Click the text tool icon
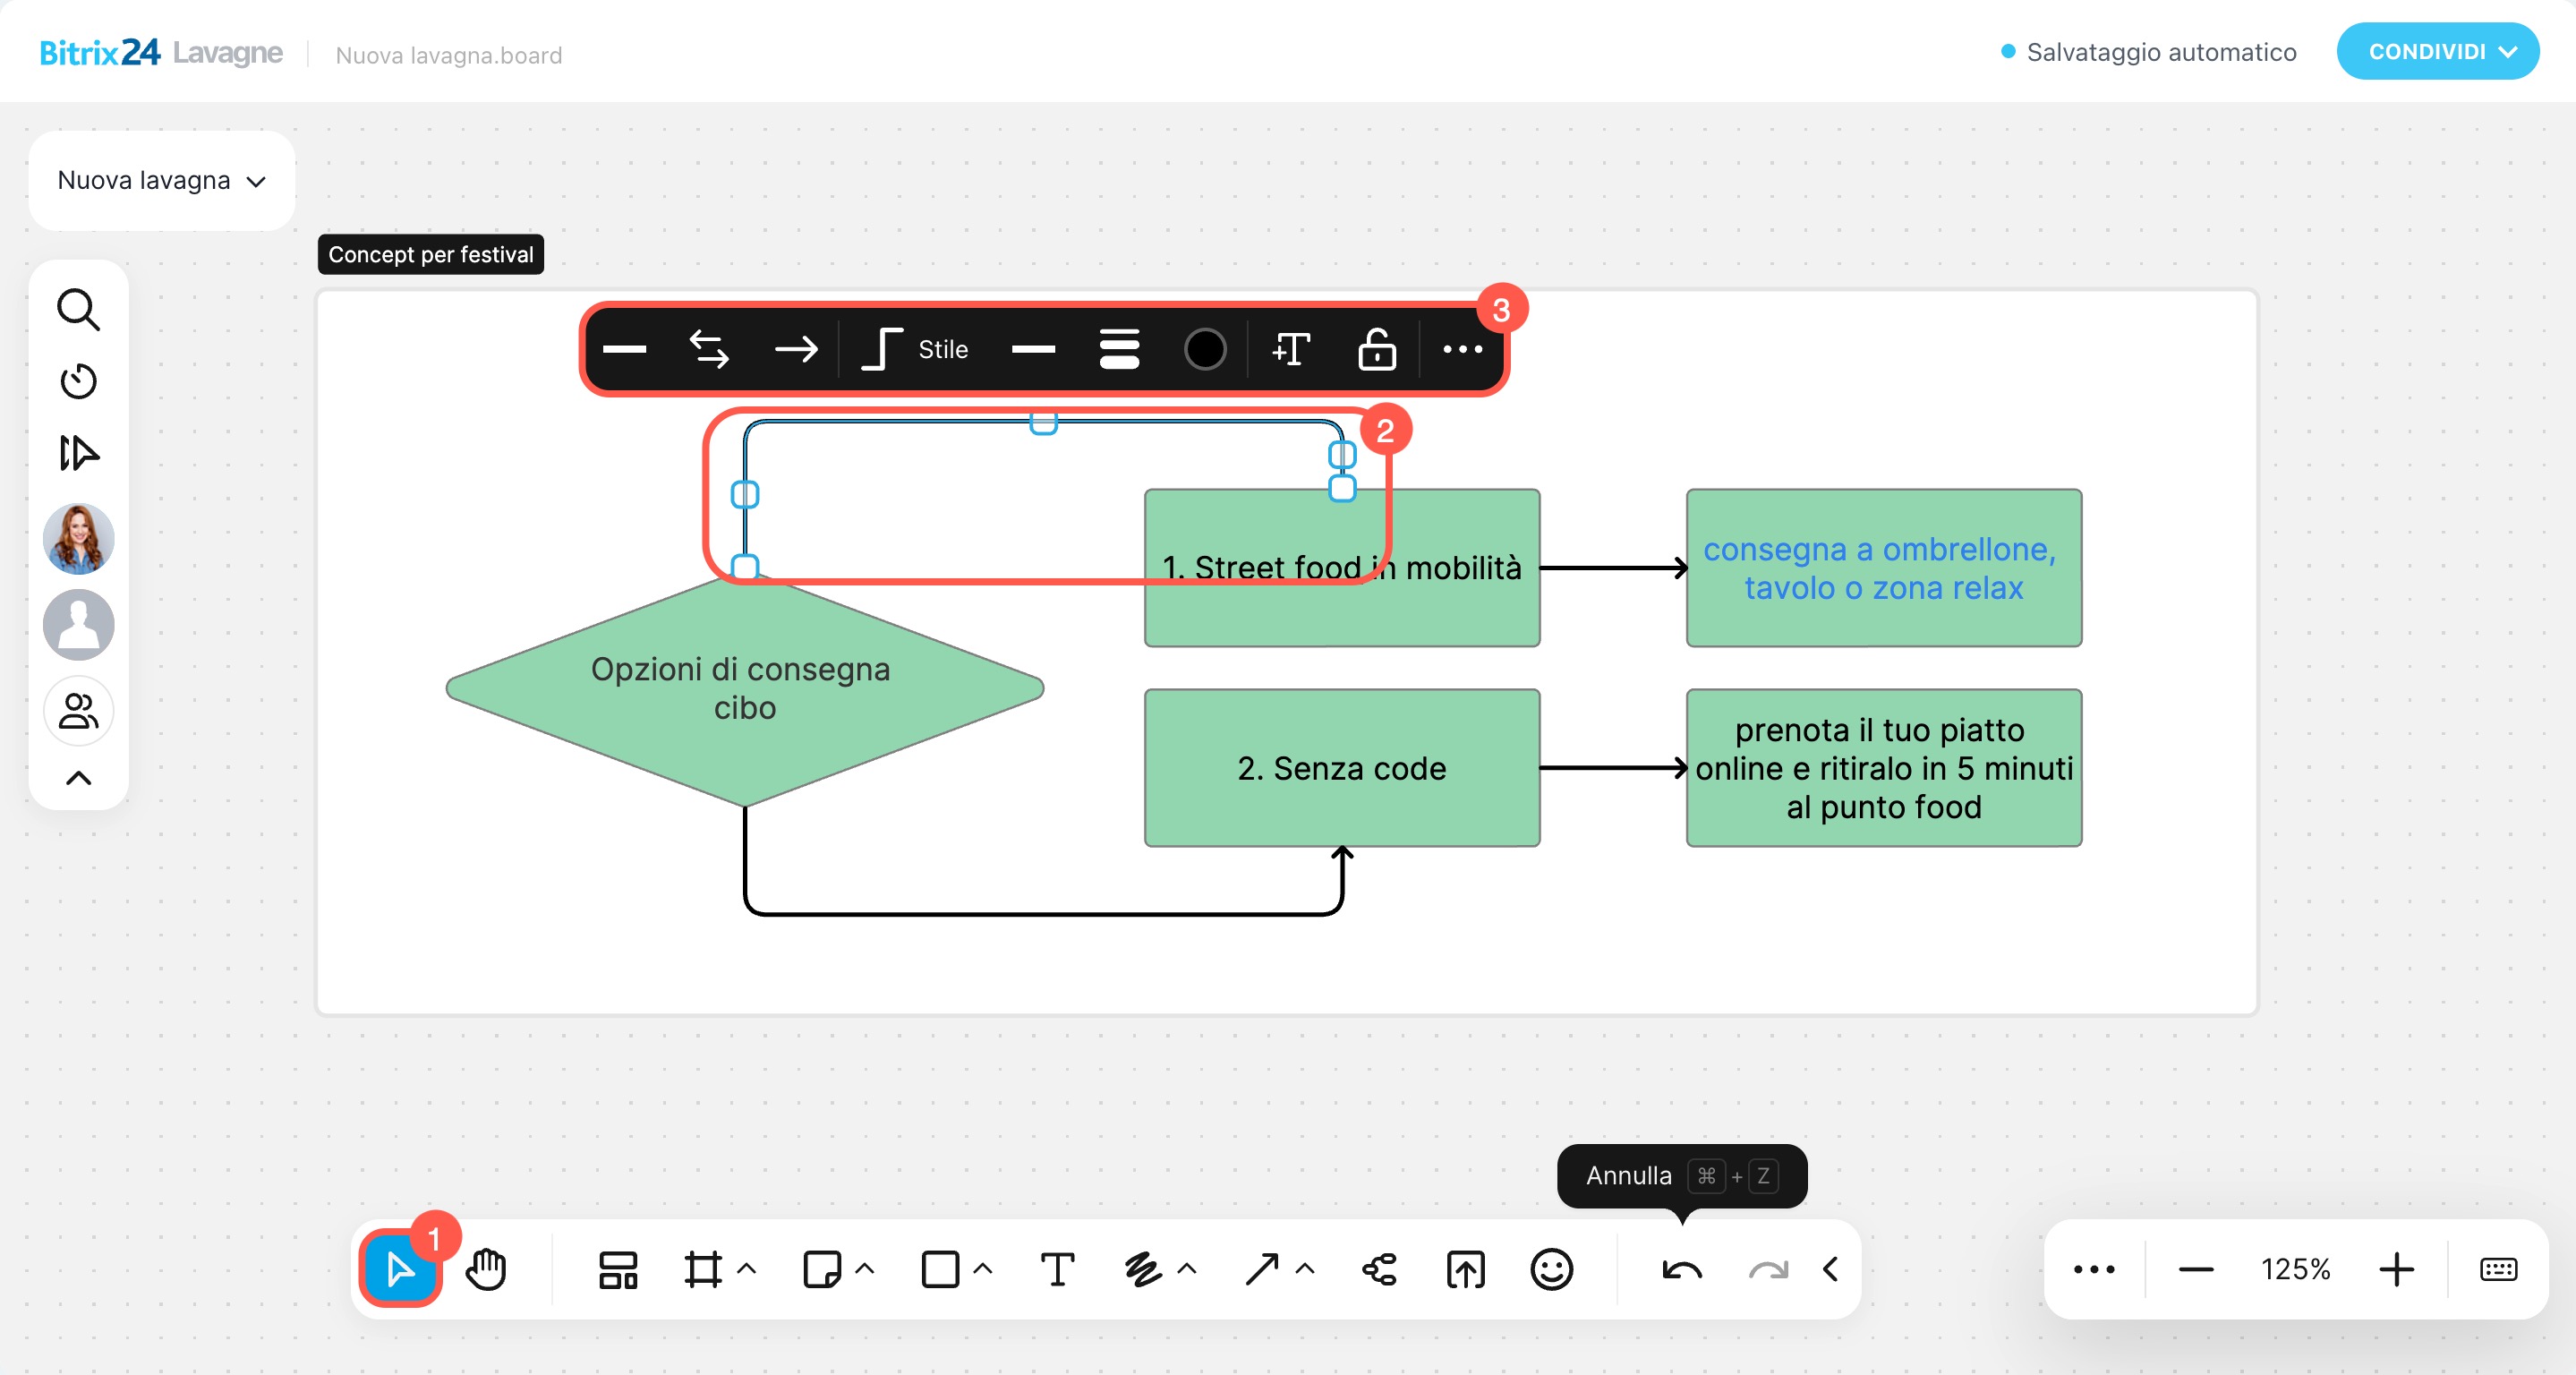 click(x=1057, y=1269)
